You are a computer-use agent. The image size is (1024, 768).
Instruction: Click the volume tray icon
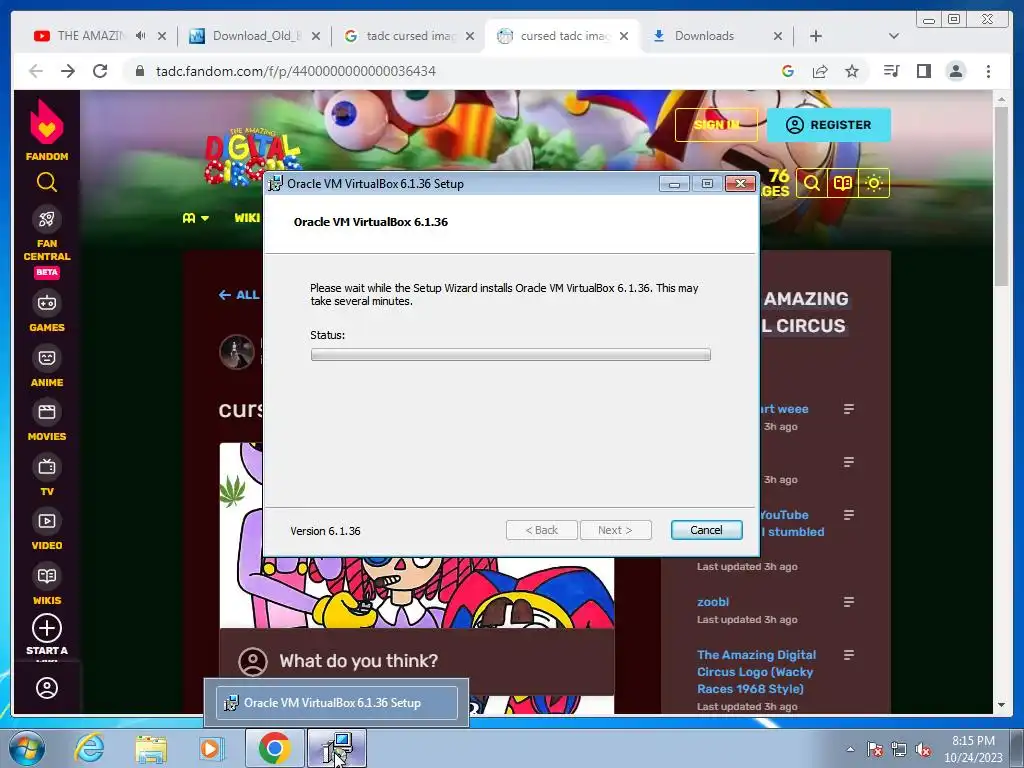pyautogui.click(x=923, y=750)
